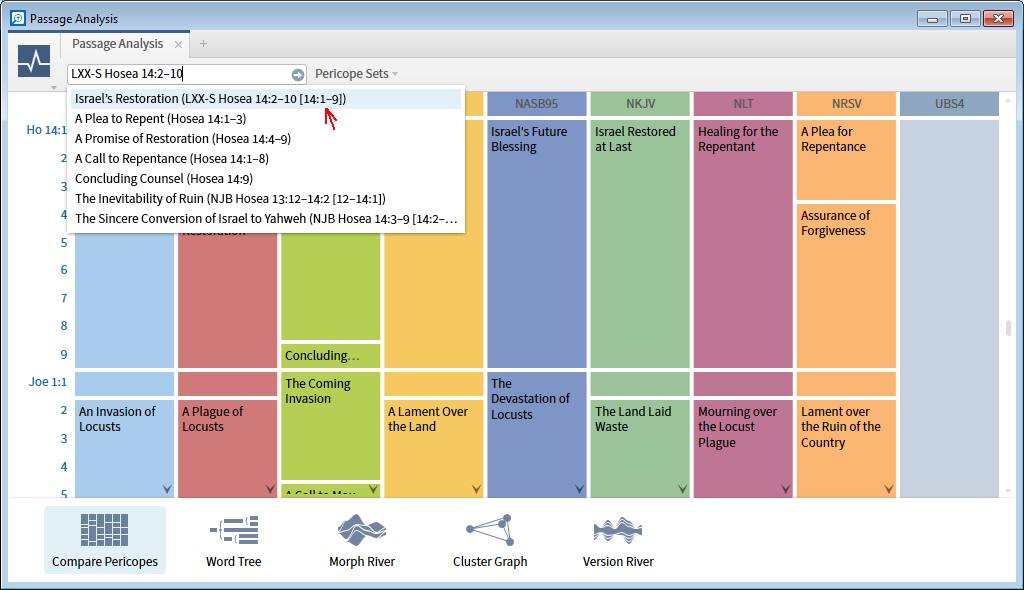Choose The Inevitability of Ruin NJB suggestion
Viewport: 1024px width, 590px height.
coord(266,199)
